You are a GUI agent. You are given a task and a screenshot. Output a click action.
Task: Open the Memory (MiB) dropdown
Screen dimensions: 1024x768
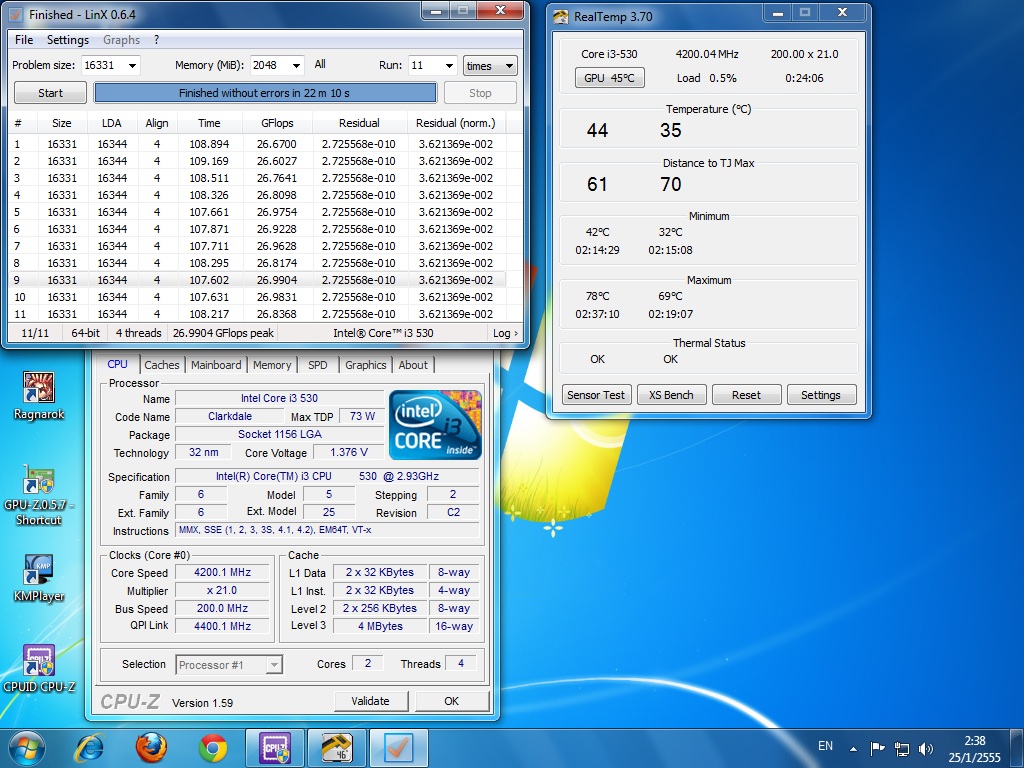pyautogui.click(x=295, y=66)
